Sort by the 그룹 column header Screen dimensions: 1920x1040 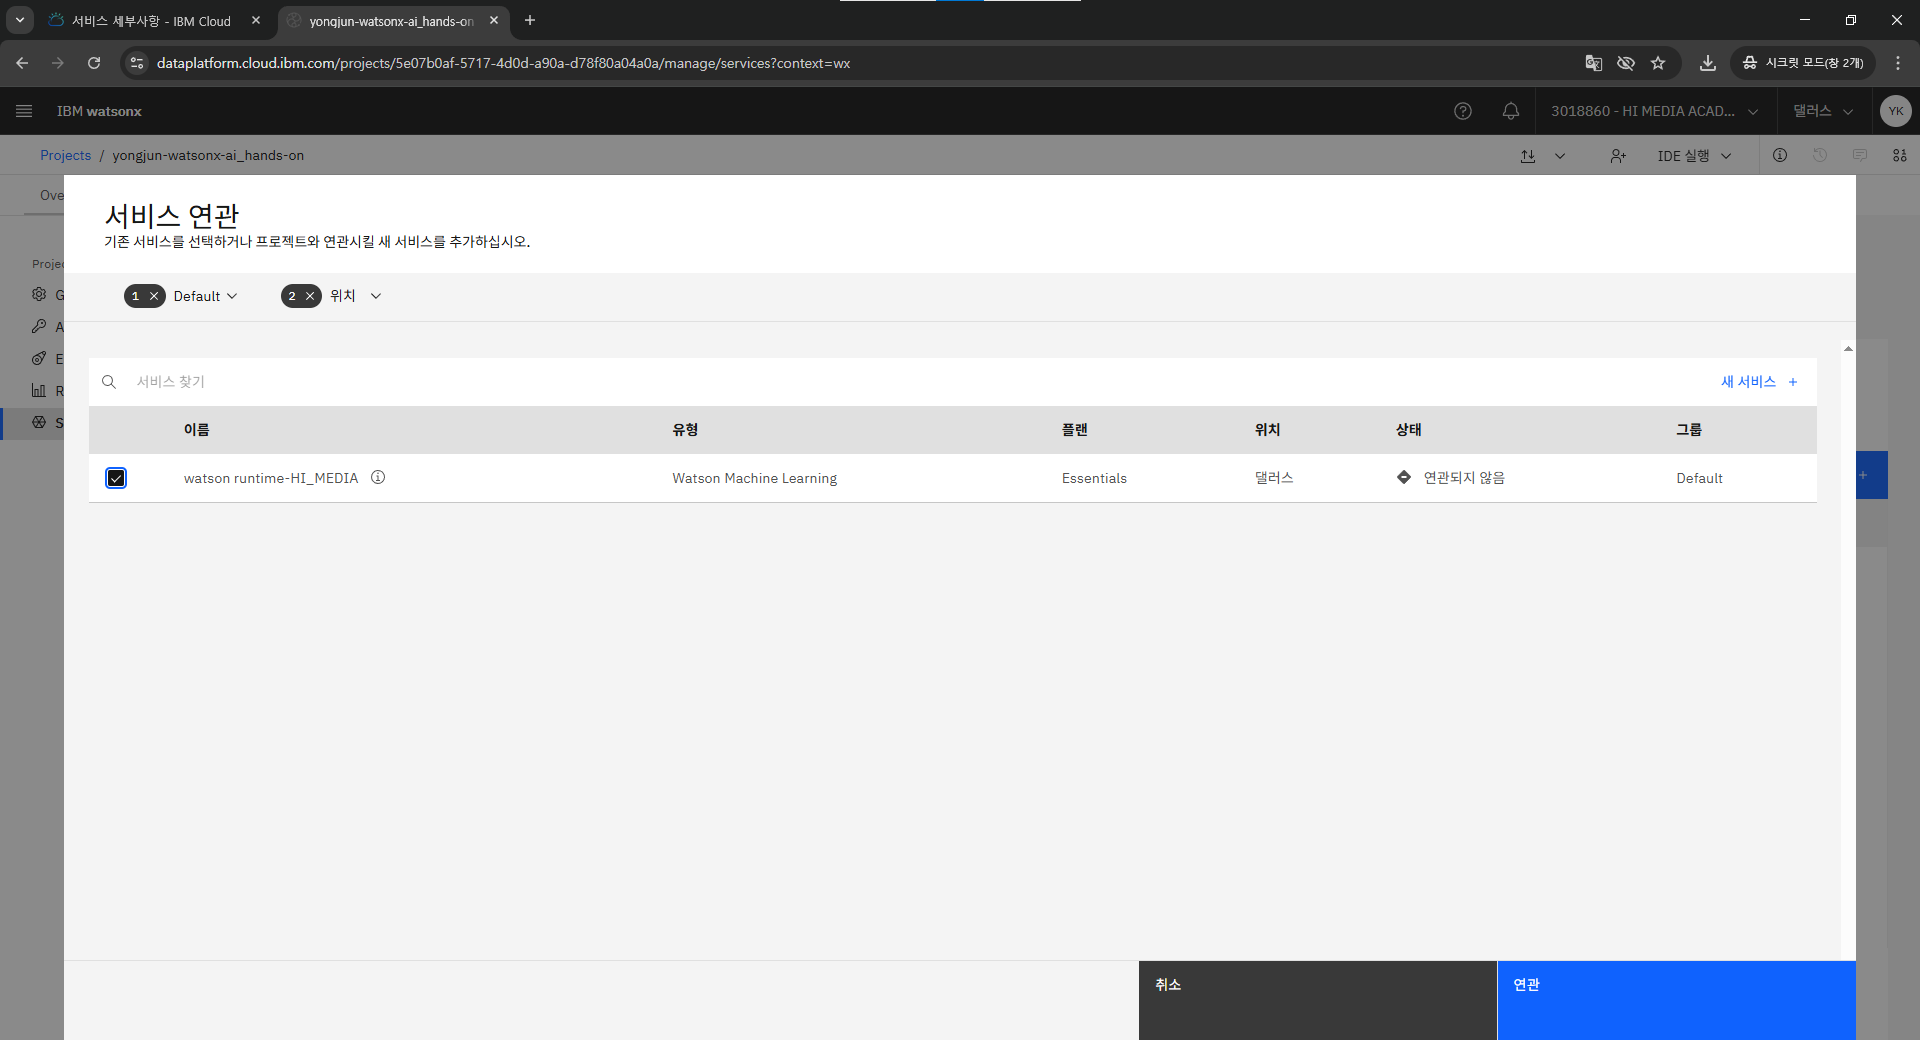[1688, 429]
